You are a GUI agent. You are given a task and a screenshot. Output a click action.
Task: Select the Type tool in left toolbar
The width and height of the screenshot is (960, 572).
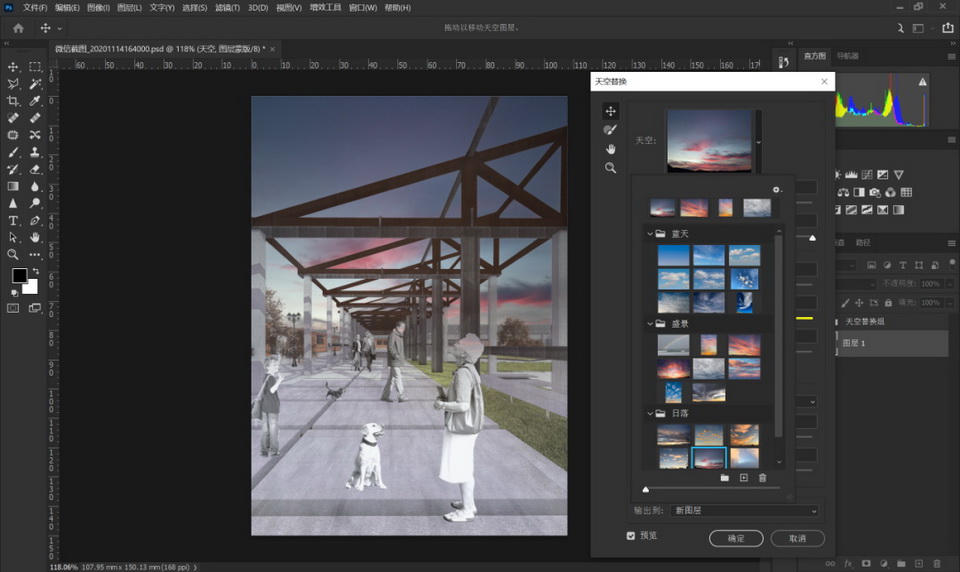[x=14, y=220]
